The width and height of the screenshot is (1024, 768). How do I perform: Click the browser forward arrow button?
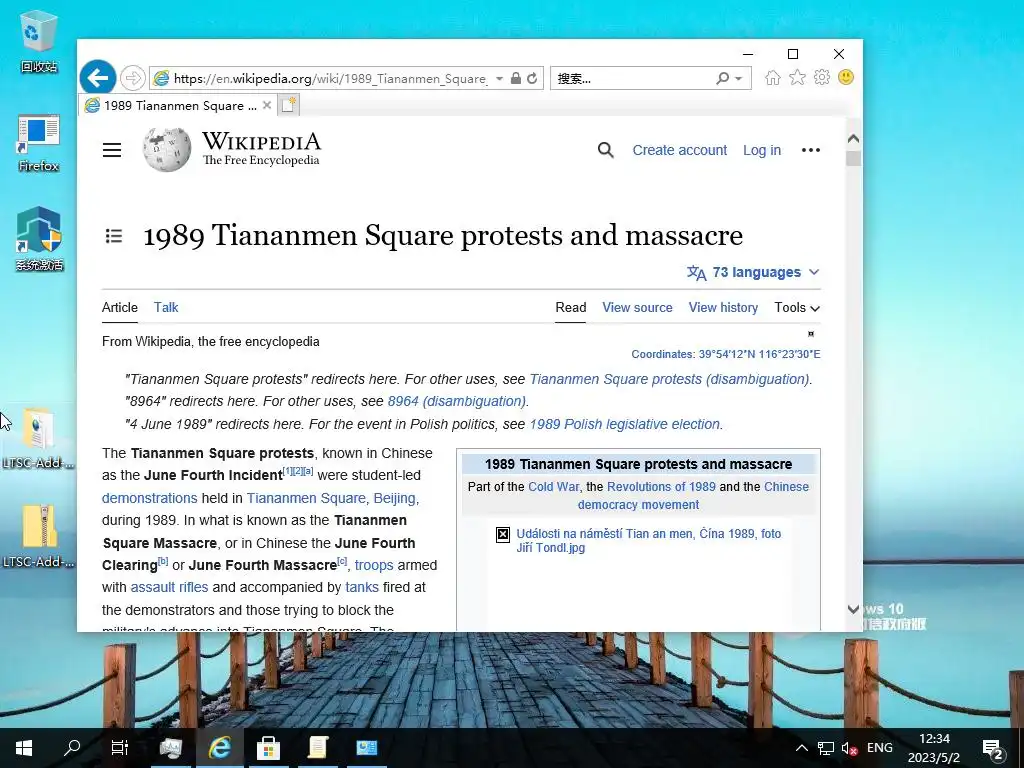(133, 78)
